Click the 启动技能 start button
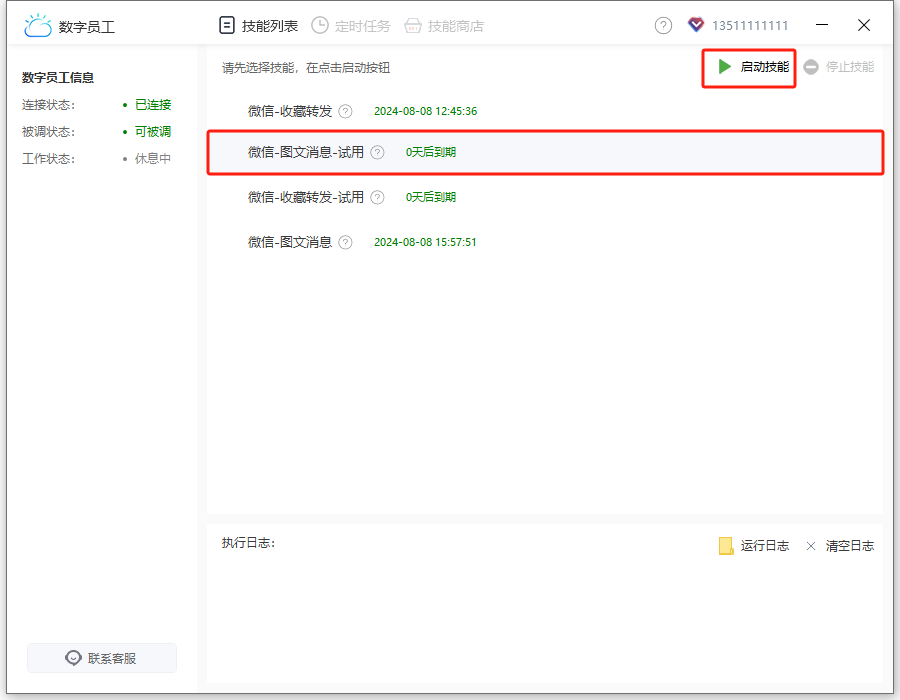The width and height of the screenshot is (900, 700). pos(752,67)
